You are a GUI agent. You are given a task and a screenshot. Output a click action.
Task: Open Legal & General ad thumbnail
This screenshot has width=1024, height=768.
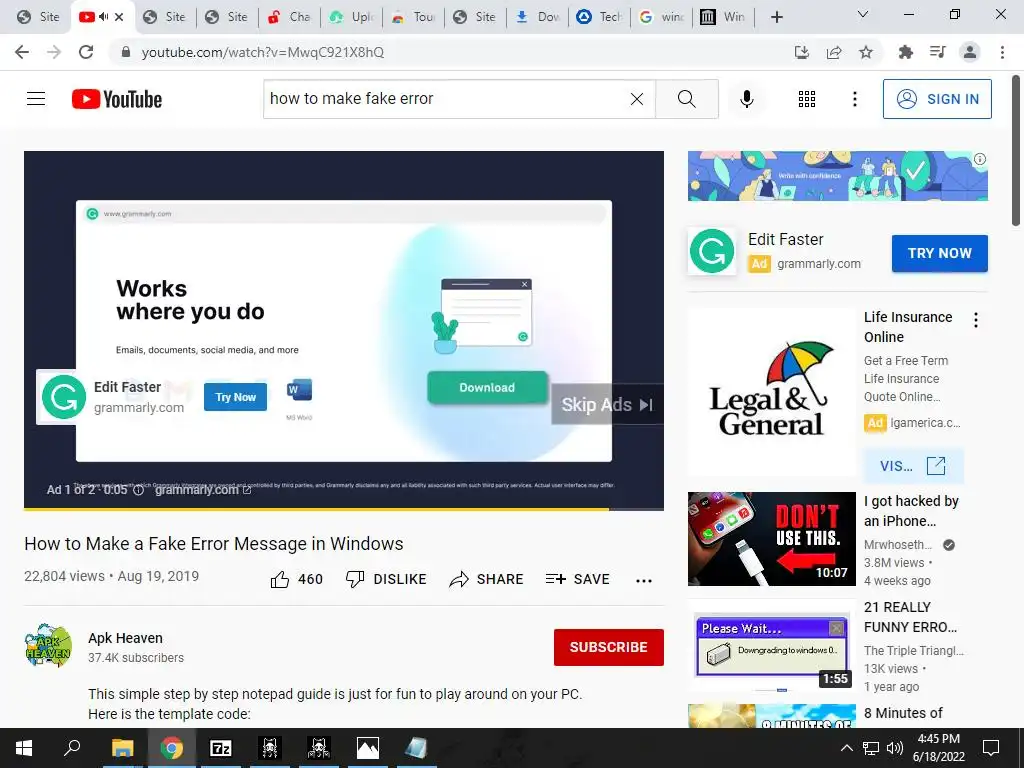[771, 392]
